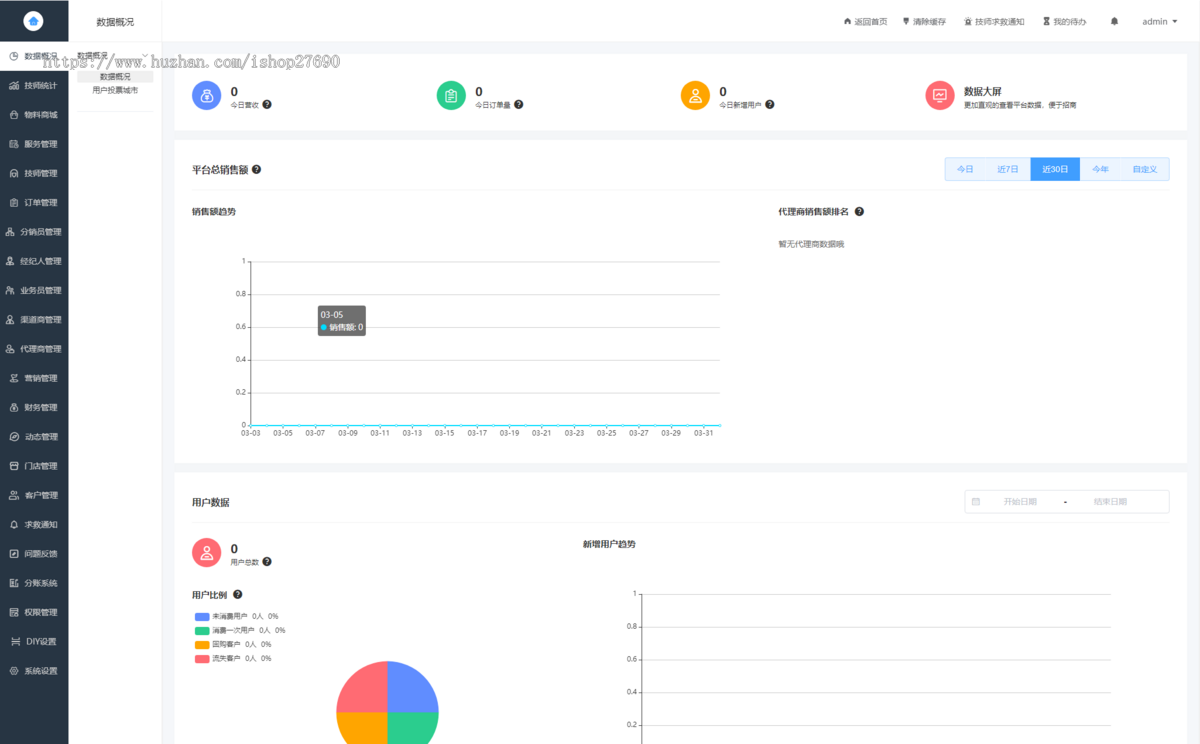The width and height of the screenshot is (1200, 744).
Task: Select the 自定义 time range tab
Action: [1145, 169]
